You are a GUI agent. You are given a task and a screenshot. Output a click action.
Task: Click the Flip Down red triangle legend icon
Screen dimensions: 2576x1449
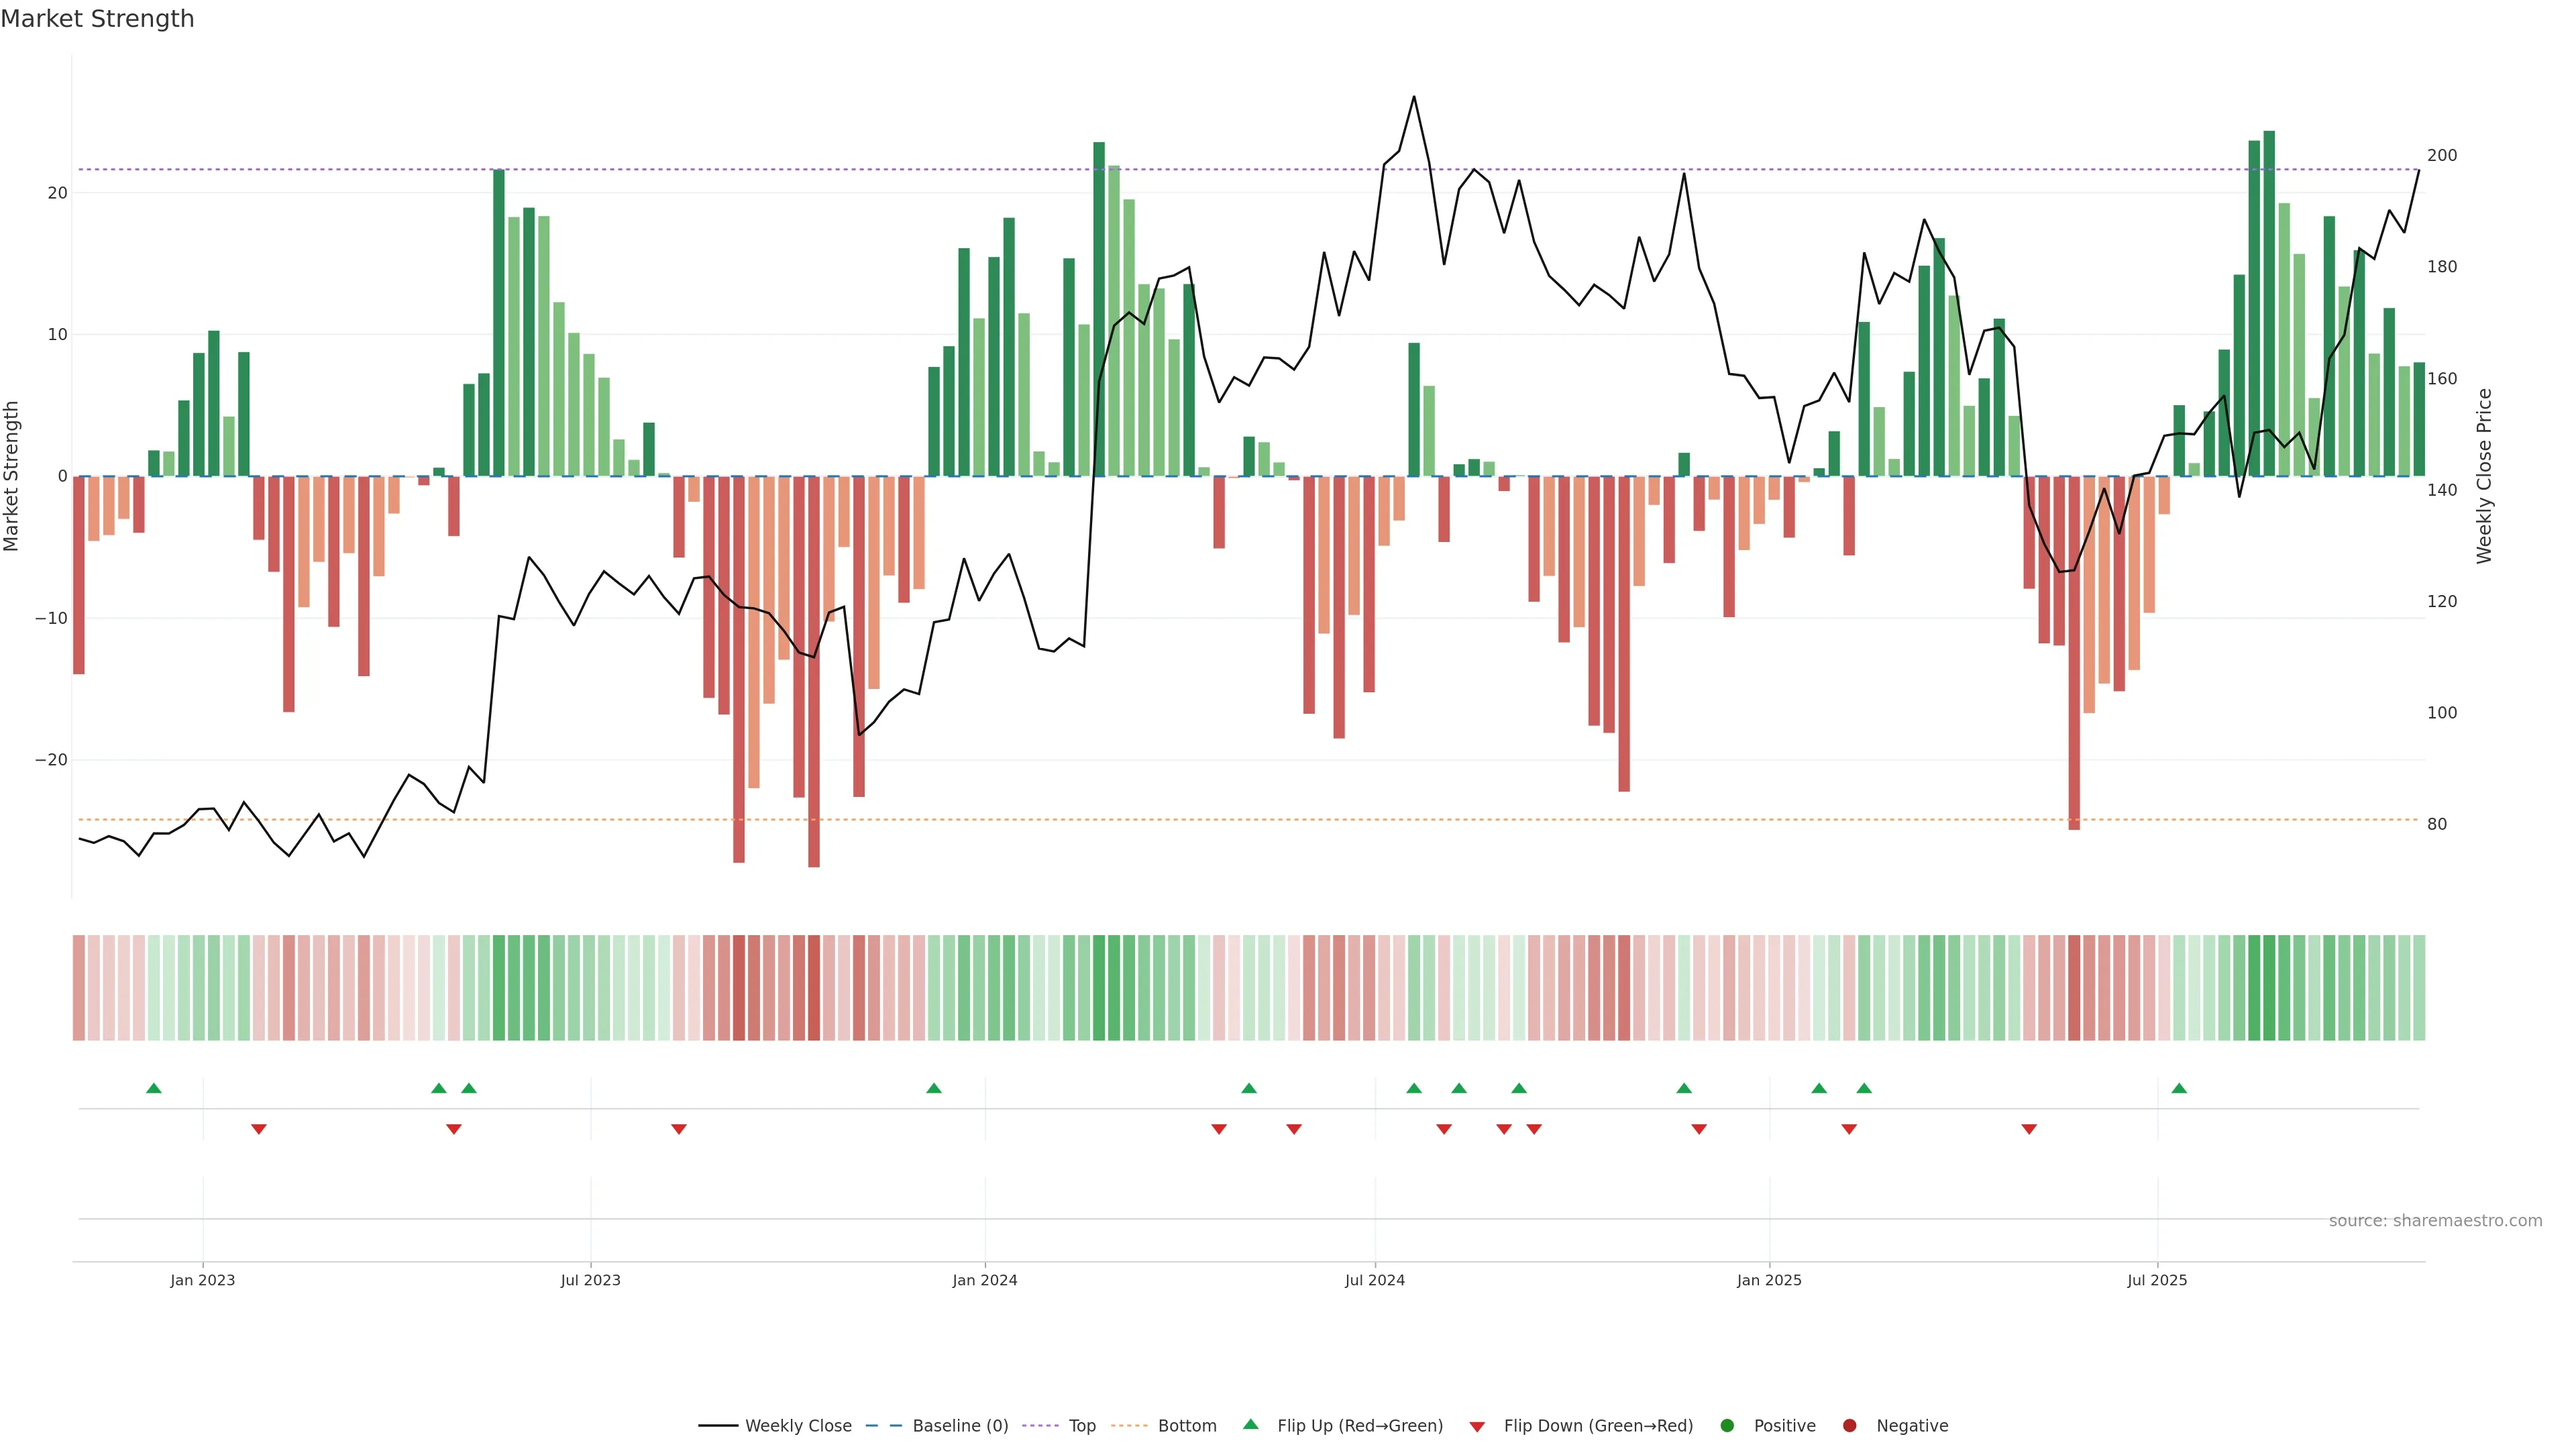(x=1477, y=1426)
